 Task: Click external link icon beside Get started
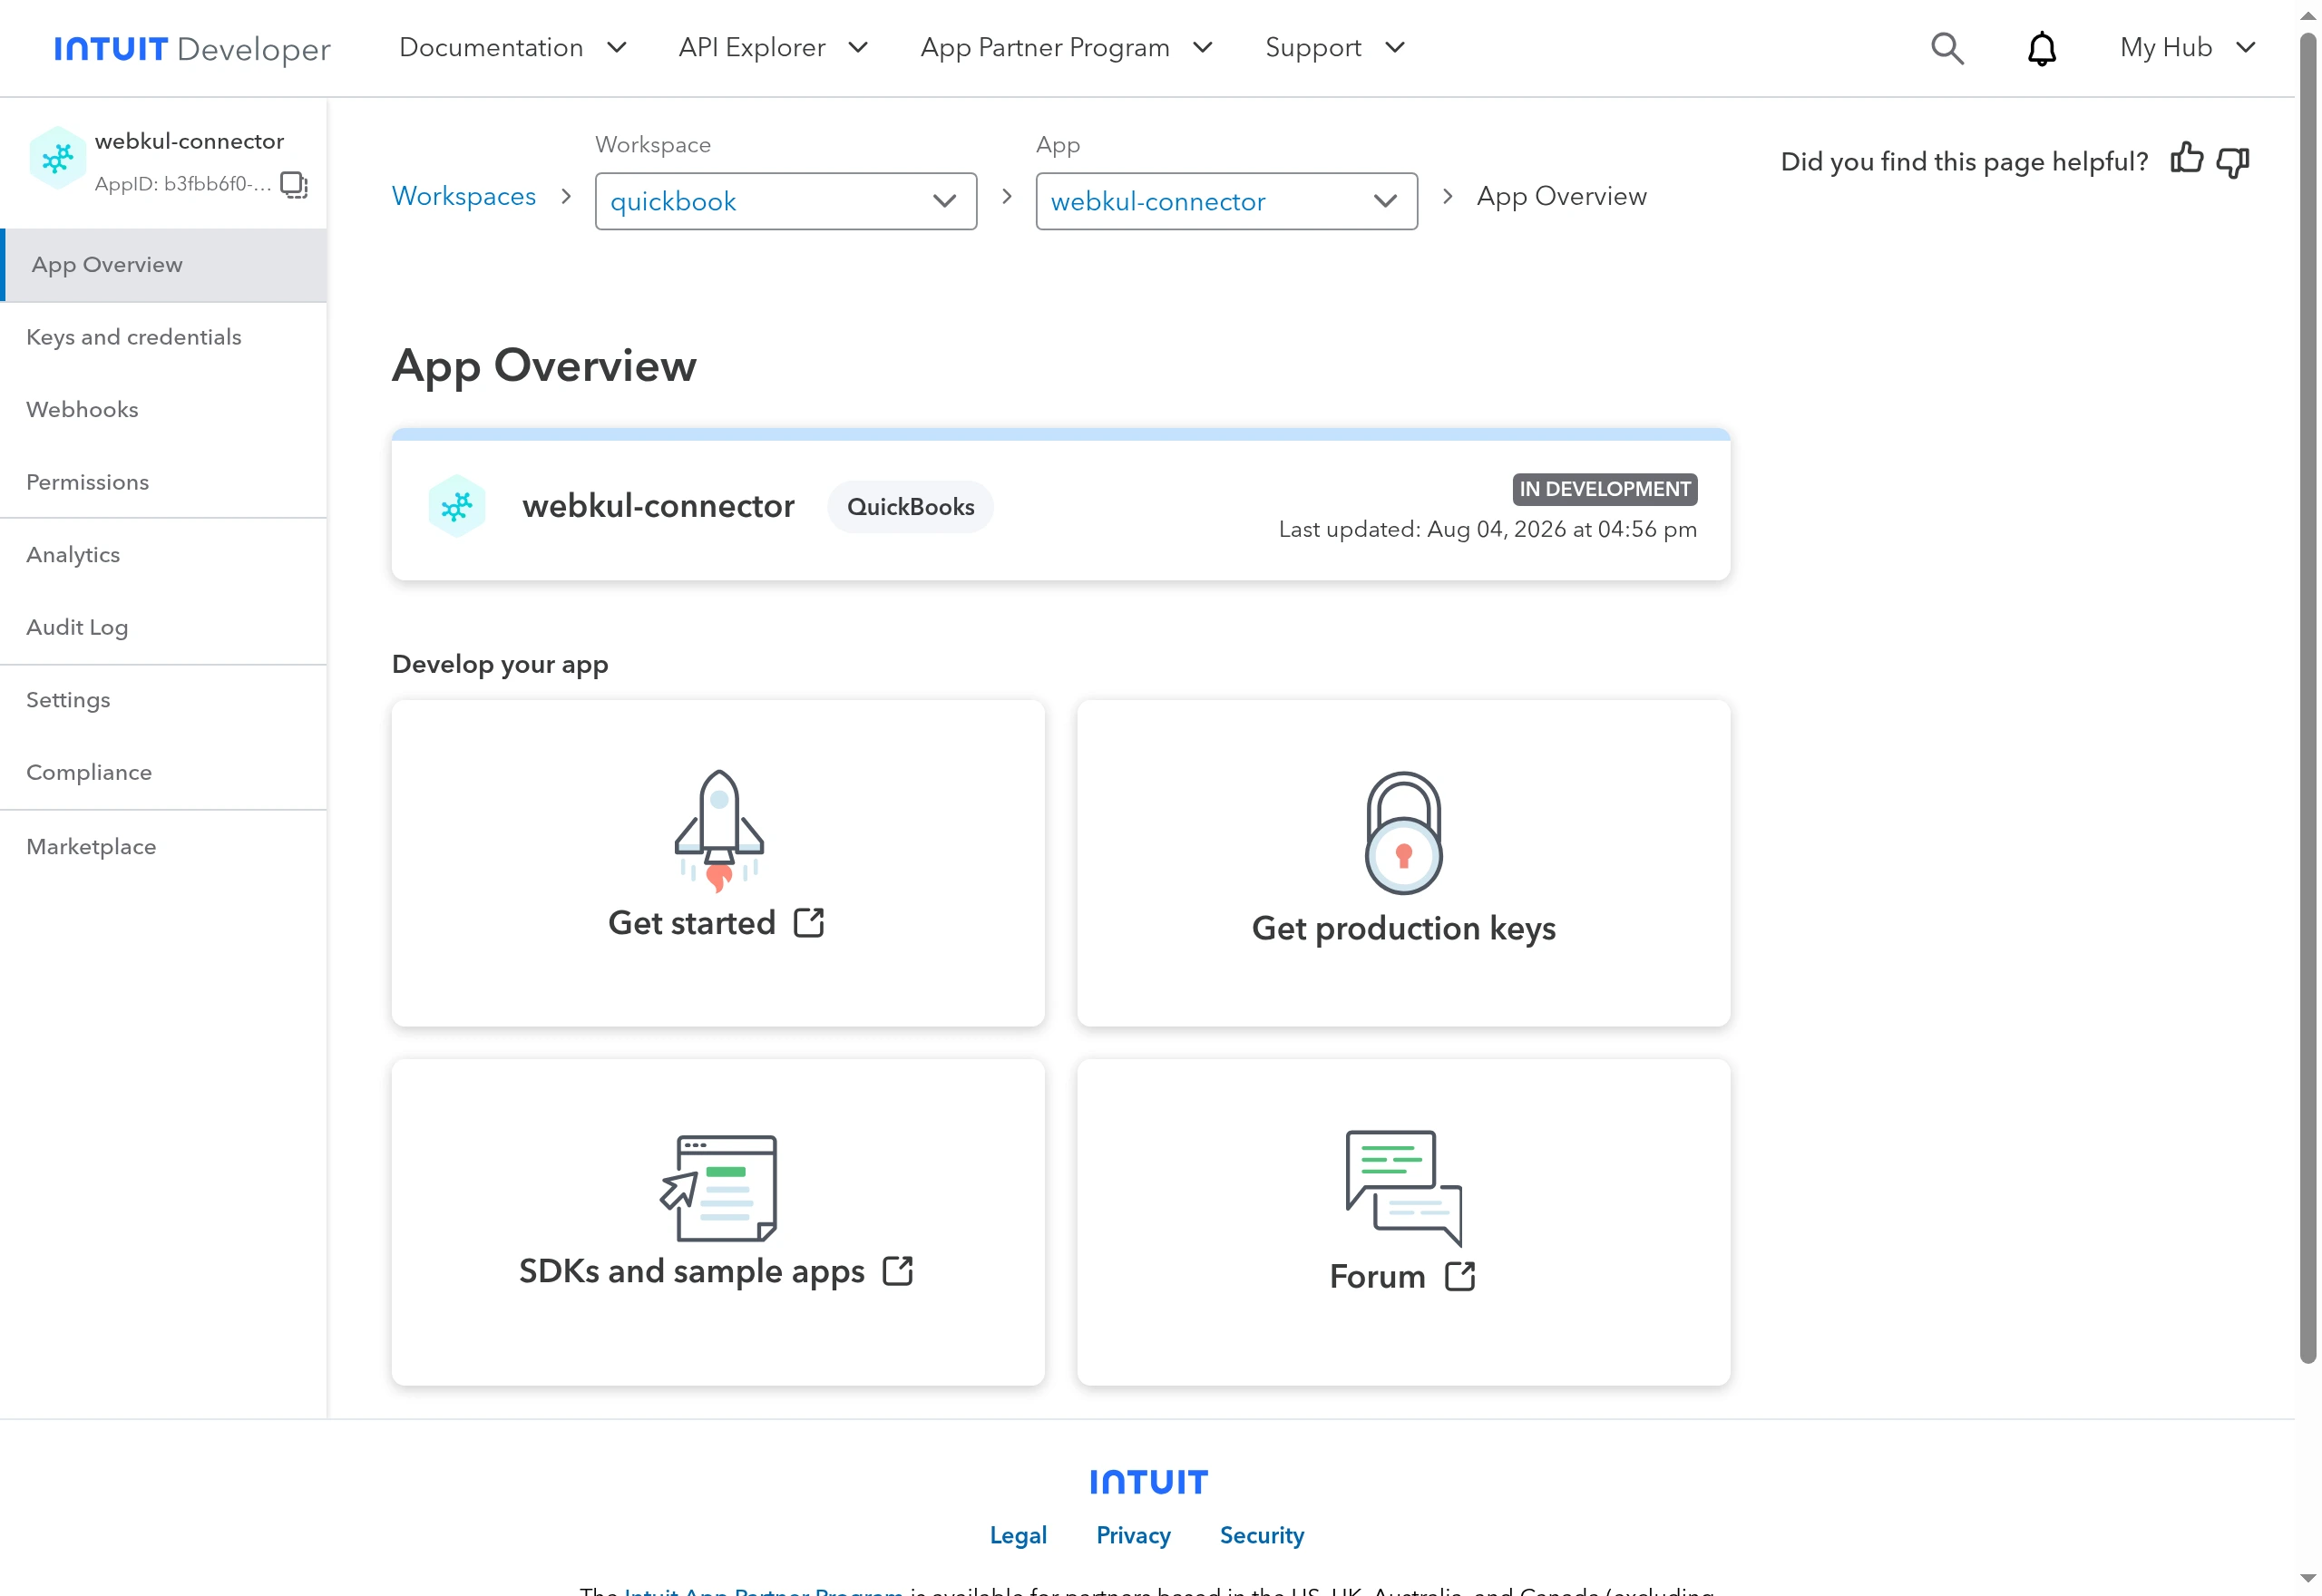click(809, 922)
